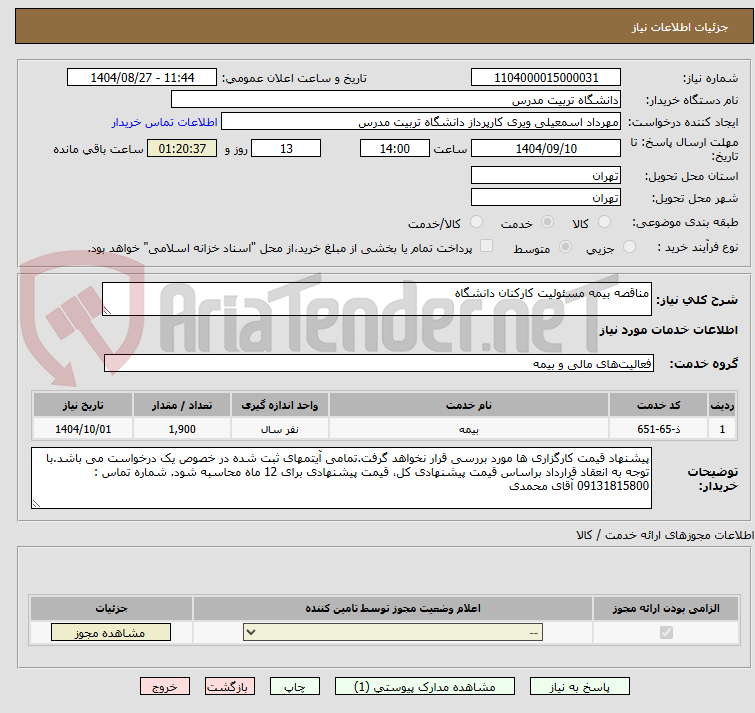The height and width of the screenshot is (713, 755).
Task: Toggle the اسناد خزانه اسلامی payment checkbox
Action: 487,246
